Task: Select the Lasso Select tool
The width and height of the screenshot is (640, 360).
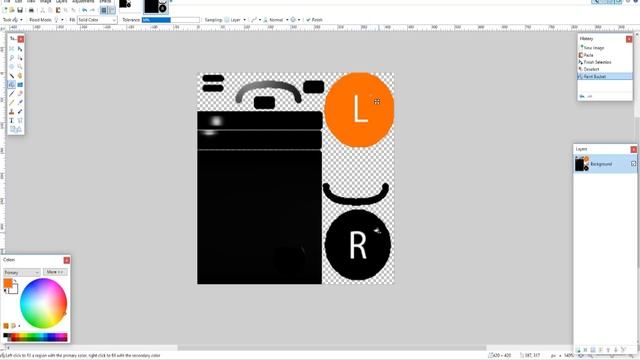Action: 11,58
